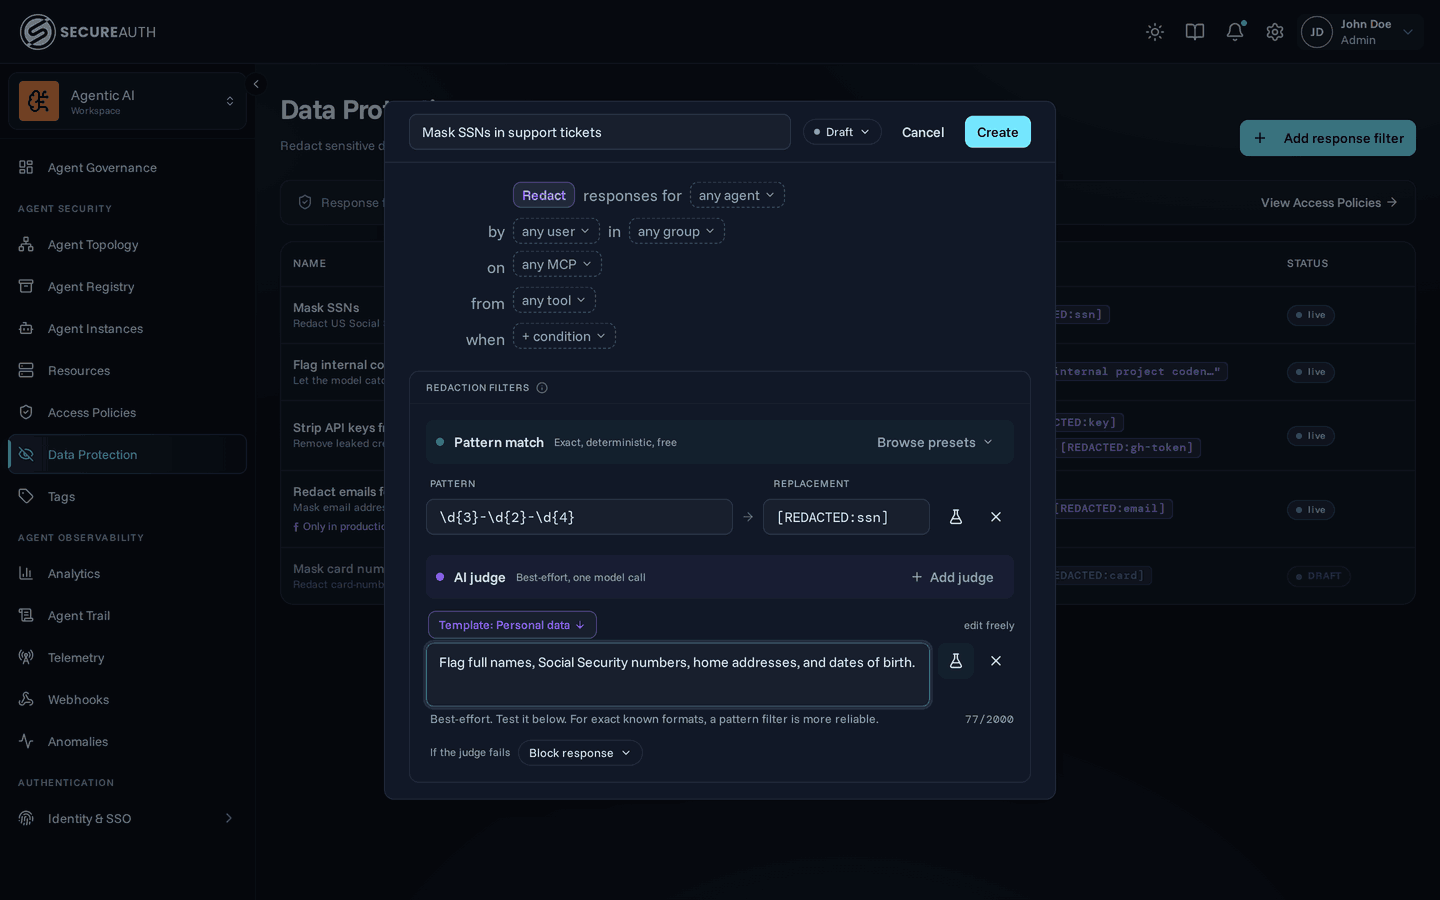This screenshot has height=900, width=1440.
Task: Remove the AI judge prompt
Action: point(996,661)
